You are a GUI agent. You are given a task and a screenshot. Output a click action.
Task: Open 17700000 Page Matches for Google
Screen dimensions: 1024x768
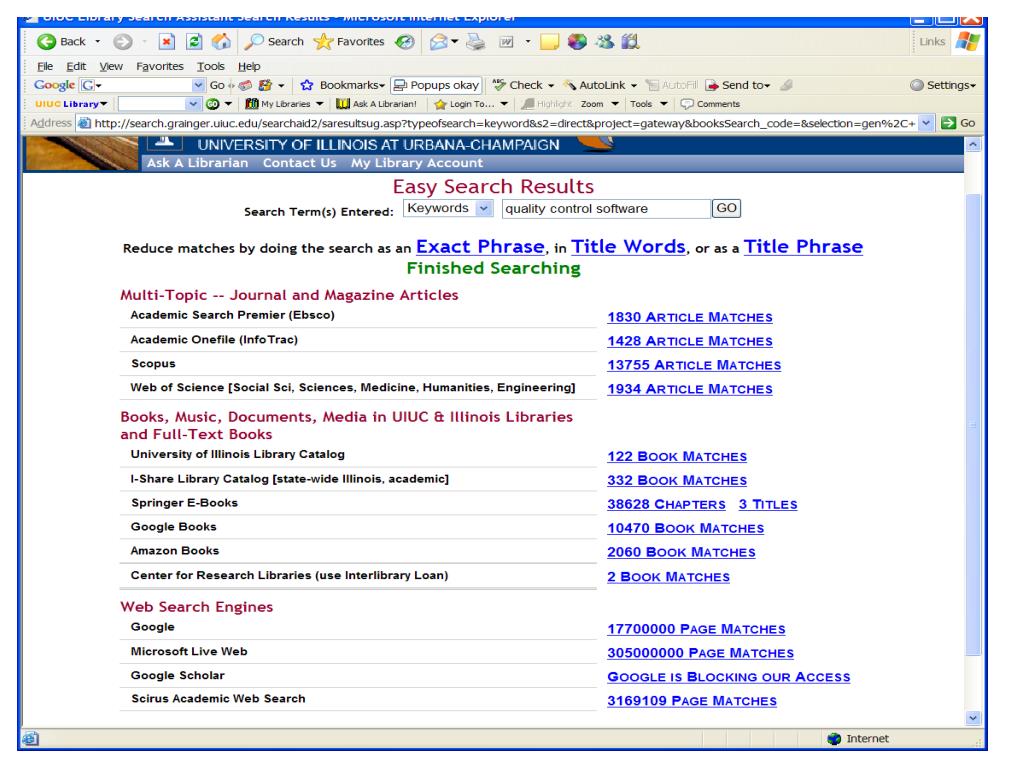tap(696, 629)
